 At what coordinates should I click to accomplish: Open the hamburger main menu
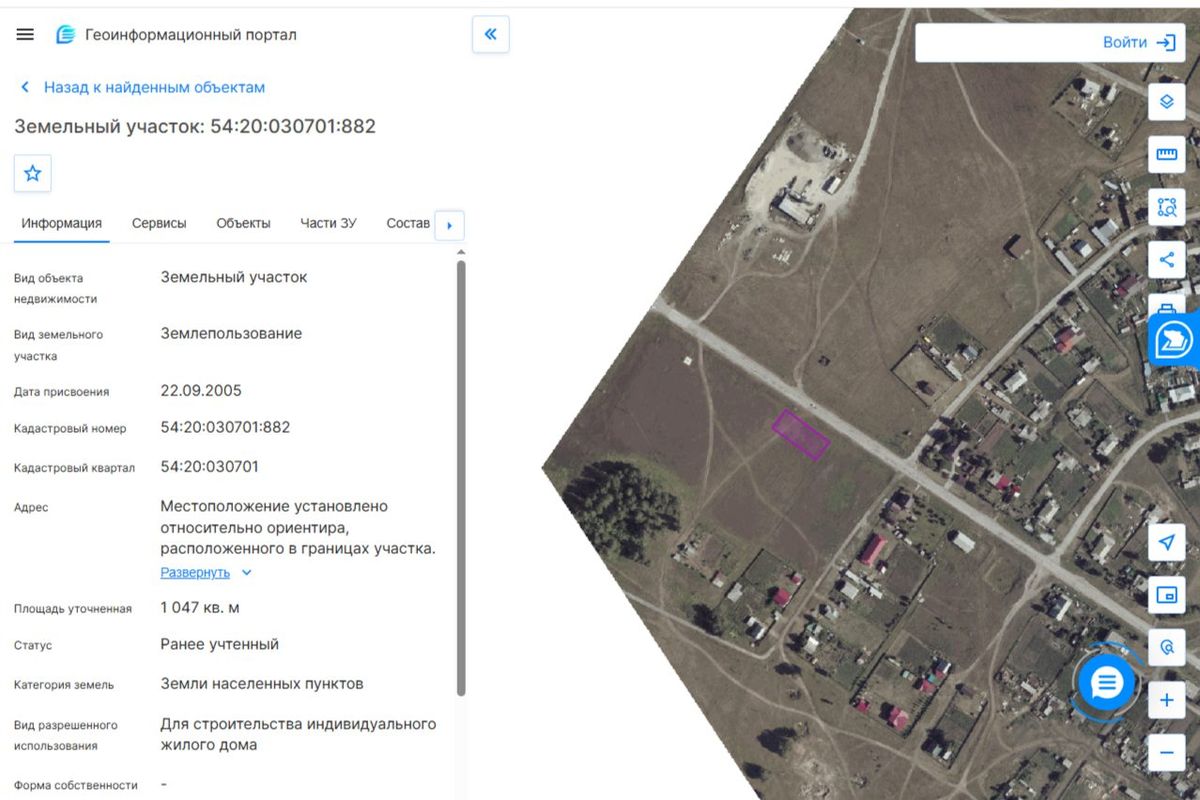(x=25, y=34)
